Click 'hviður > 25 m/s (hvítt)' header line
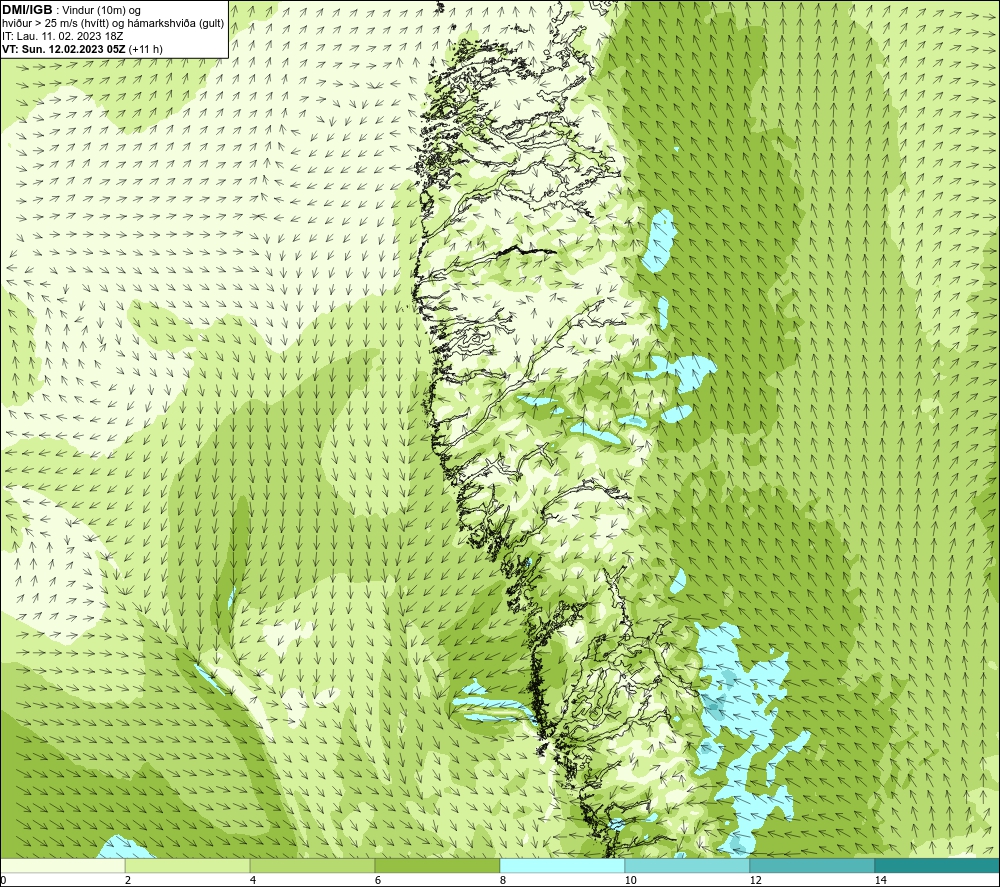 (x=56, y=24)
